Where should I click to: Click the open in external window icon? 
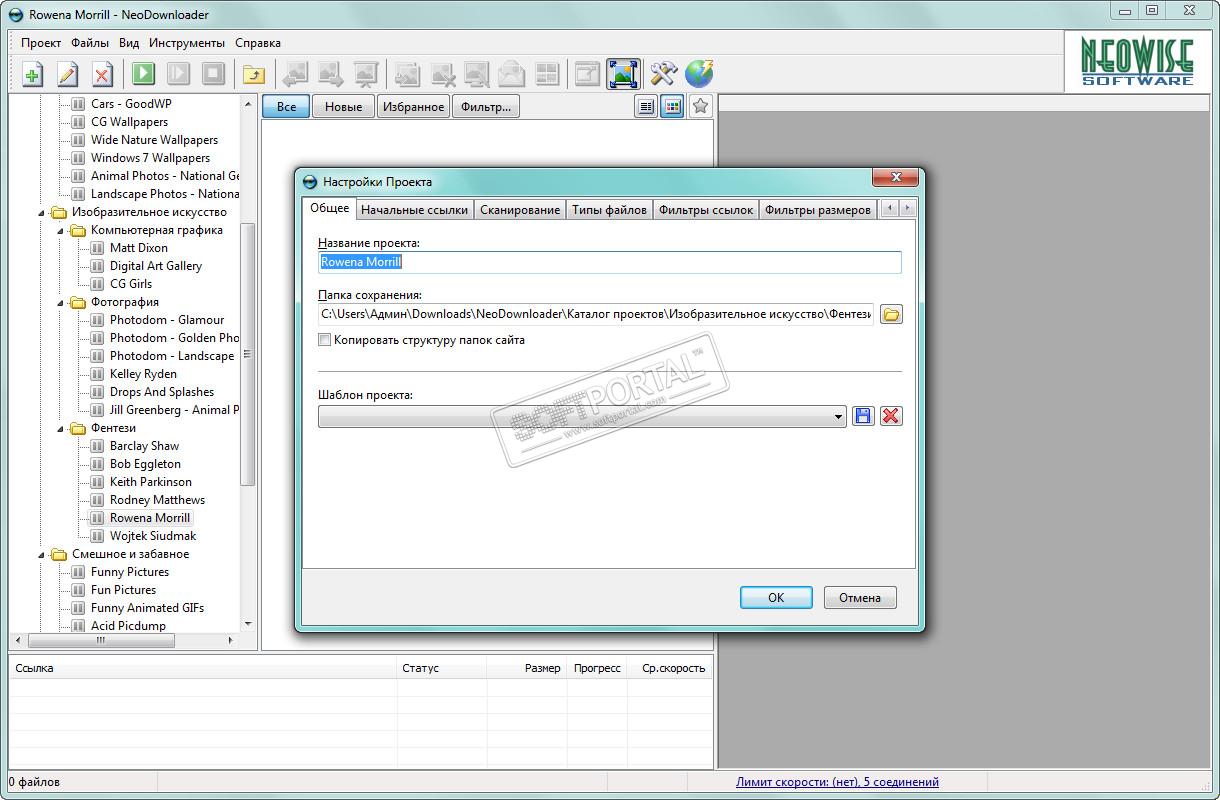coord(587,74)
